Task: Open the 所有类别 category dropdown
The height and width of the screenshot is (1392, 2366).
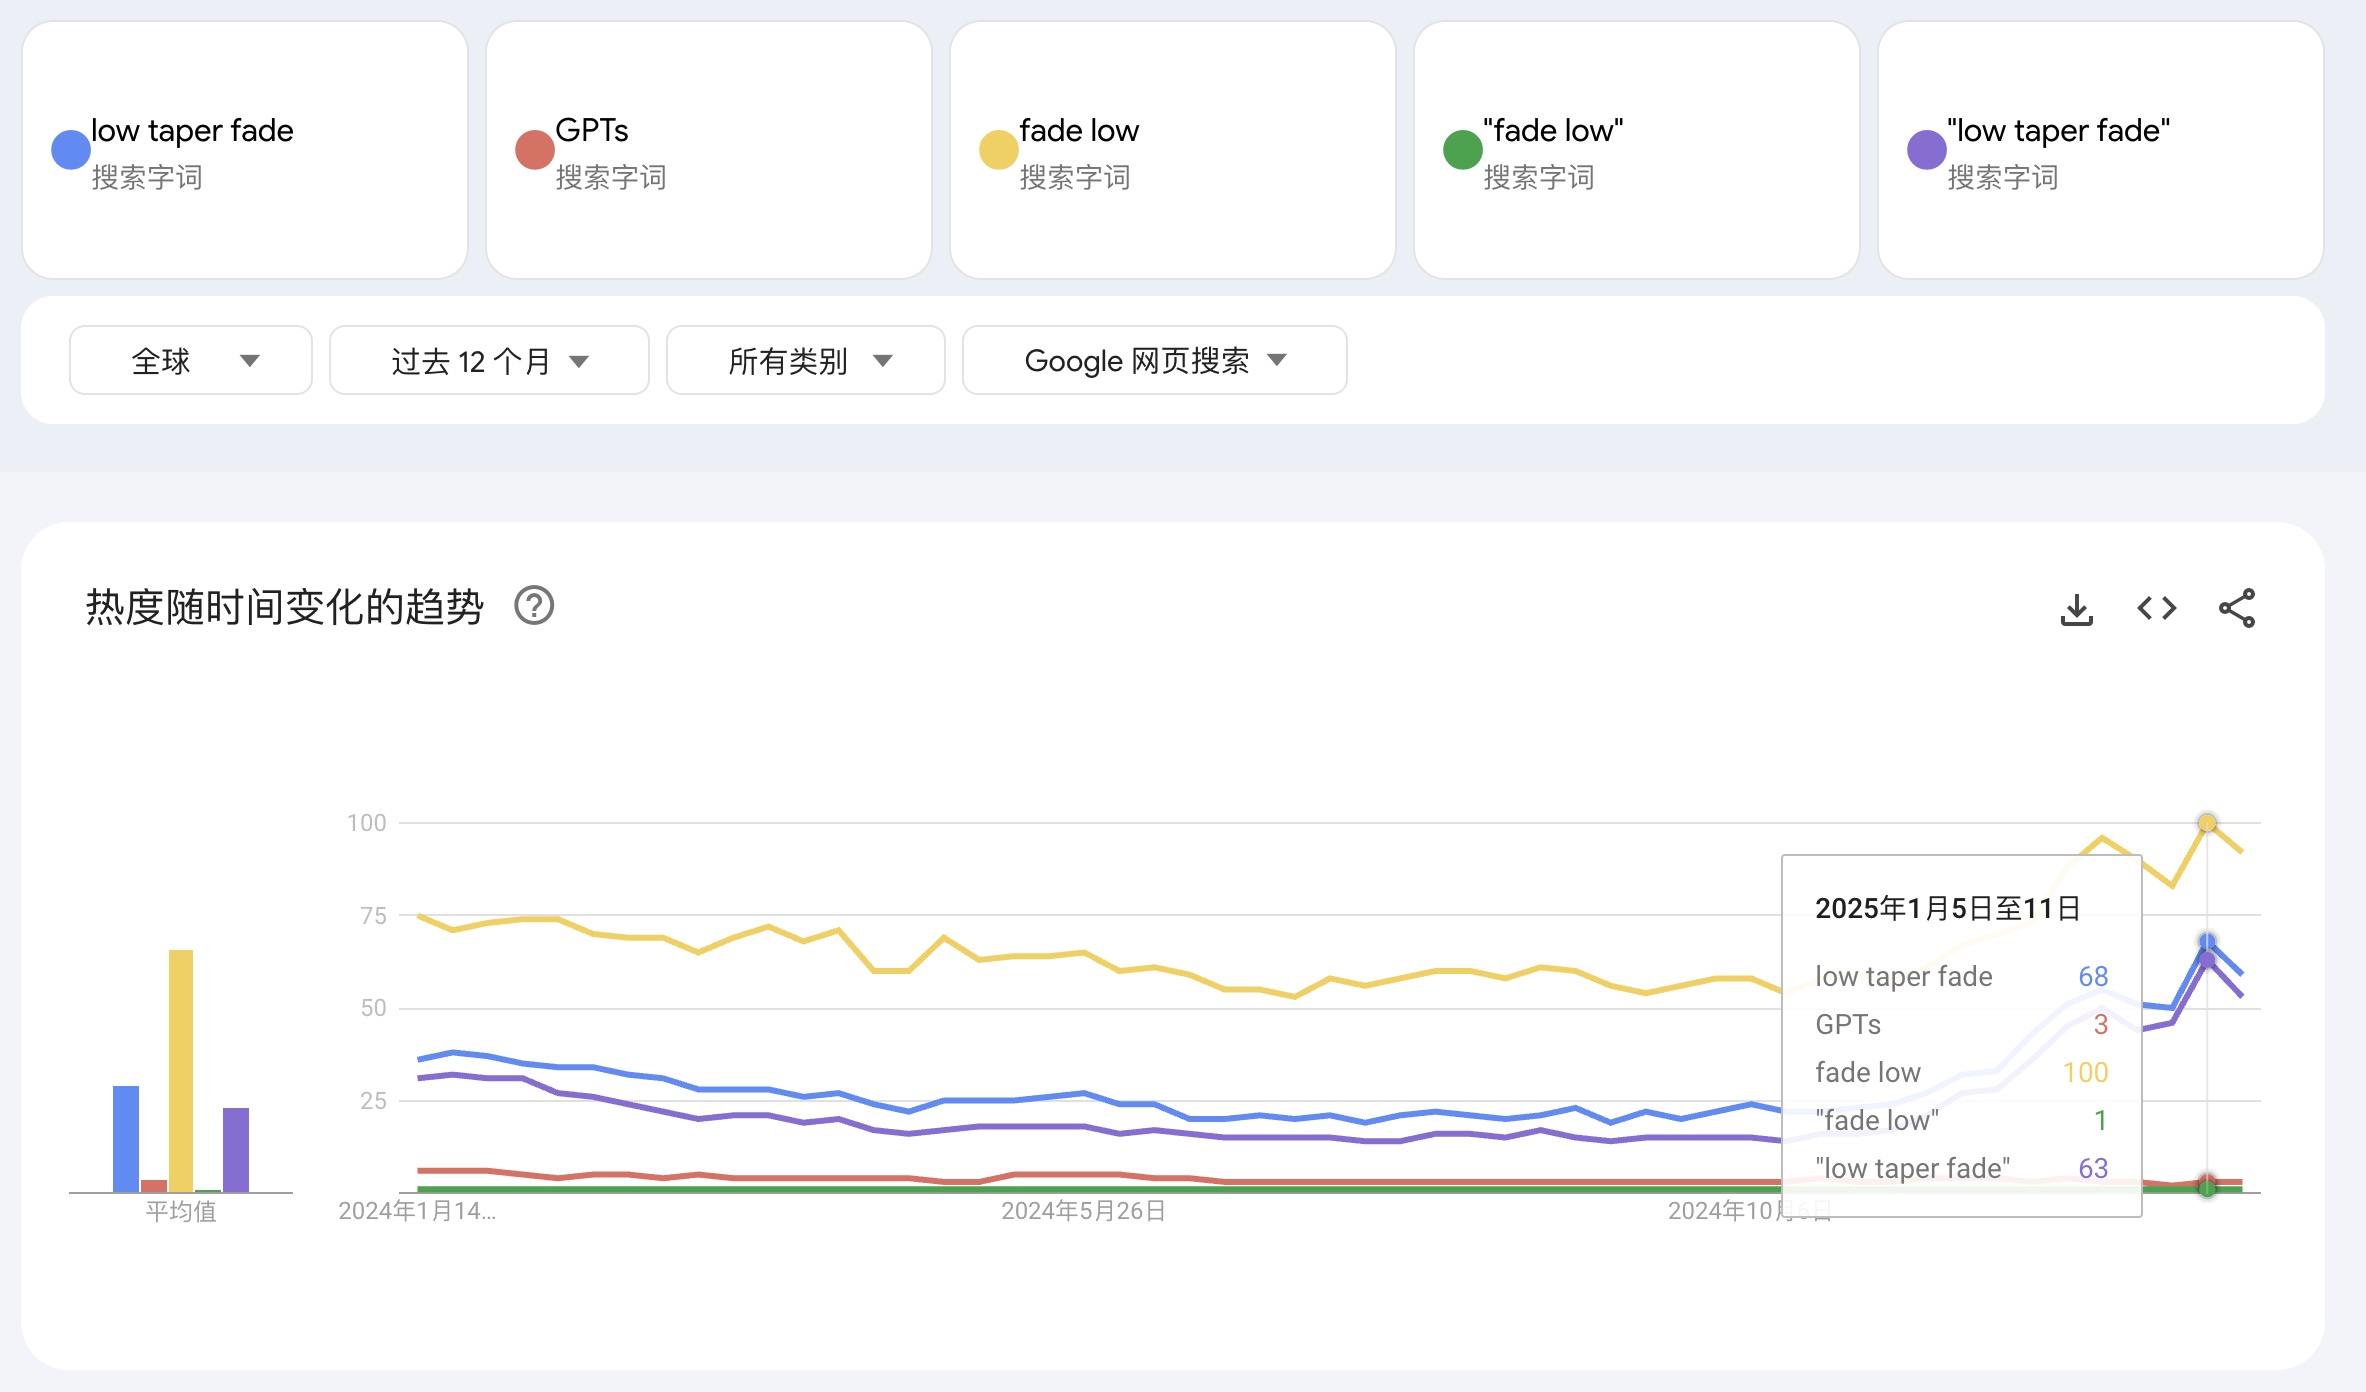Action: click(x=806, y=360)
